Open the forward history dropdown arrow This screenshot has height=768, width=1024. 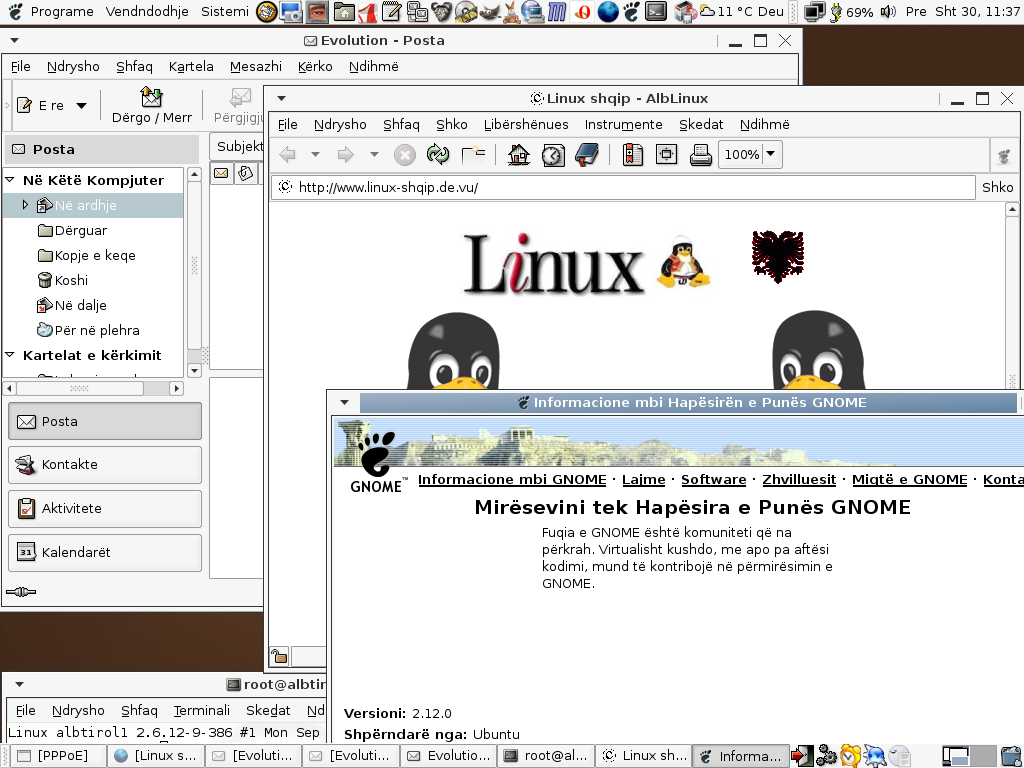click(374, 155)
